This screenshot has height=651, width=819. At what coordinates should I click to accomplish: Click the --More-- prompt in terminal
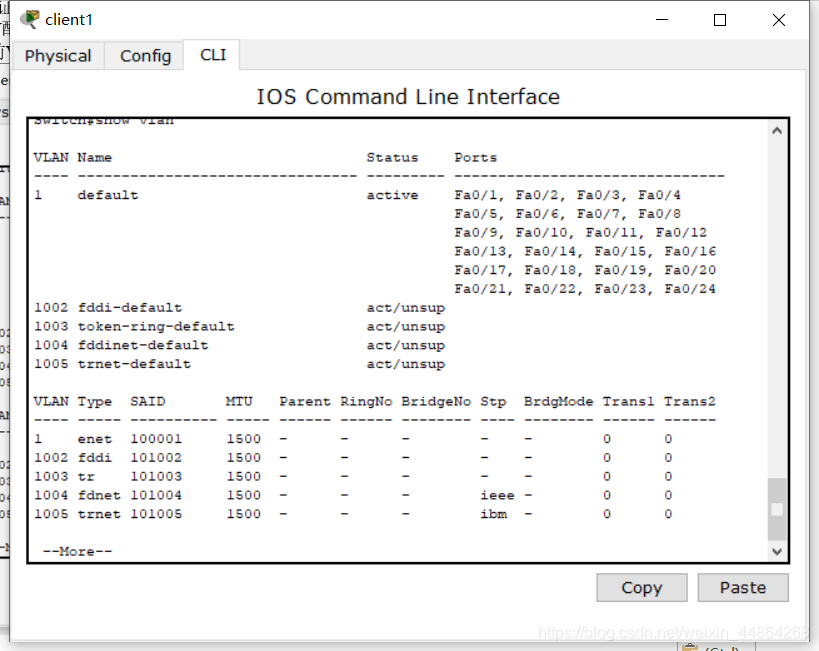point(77,551)
